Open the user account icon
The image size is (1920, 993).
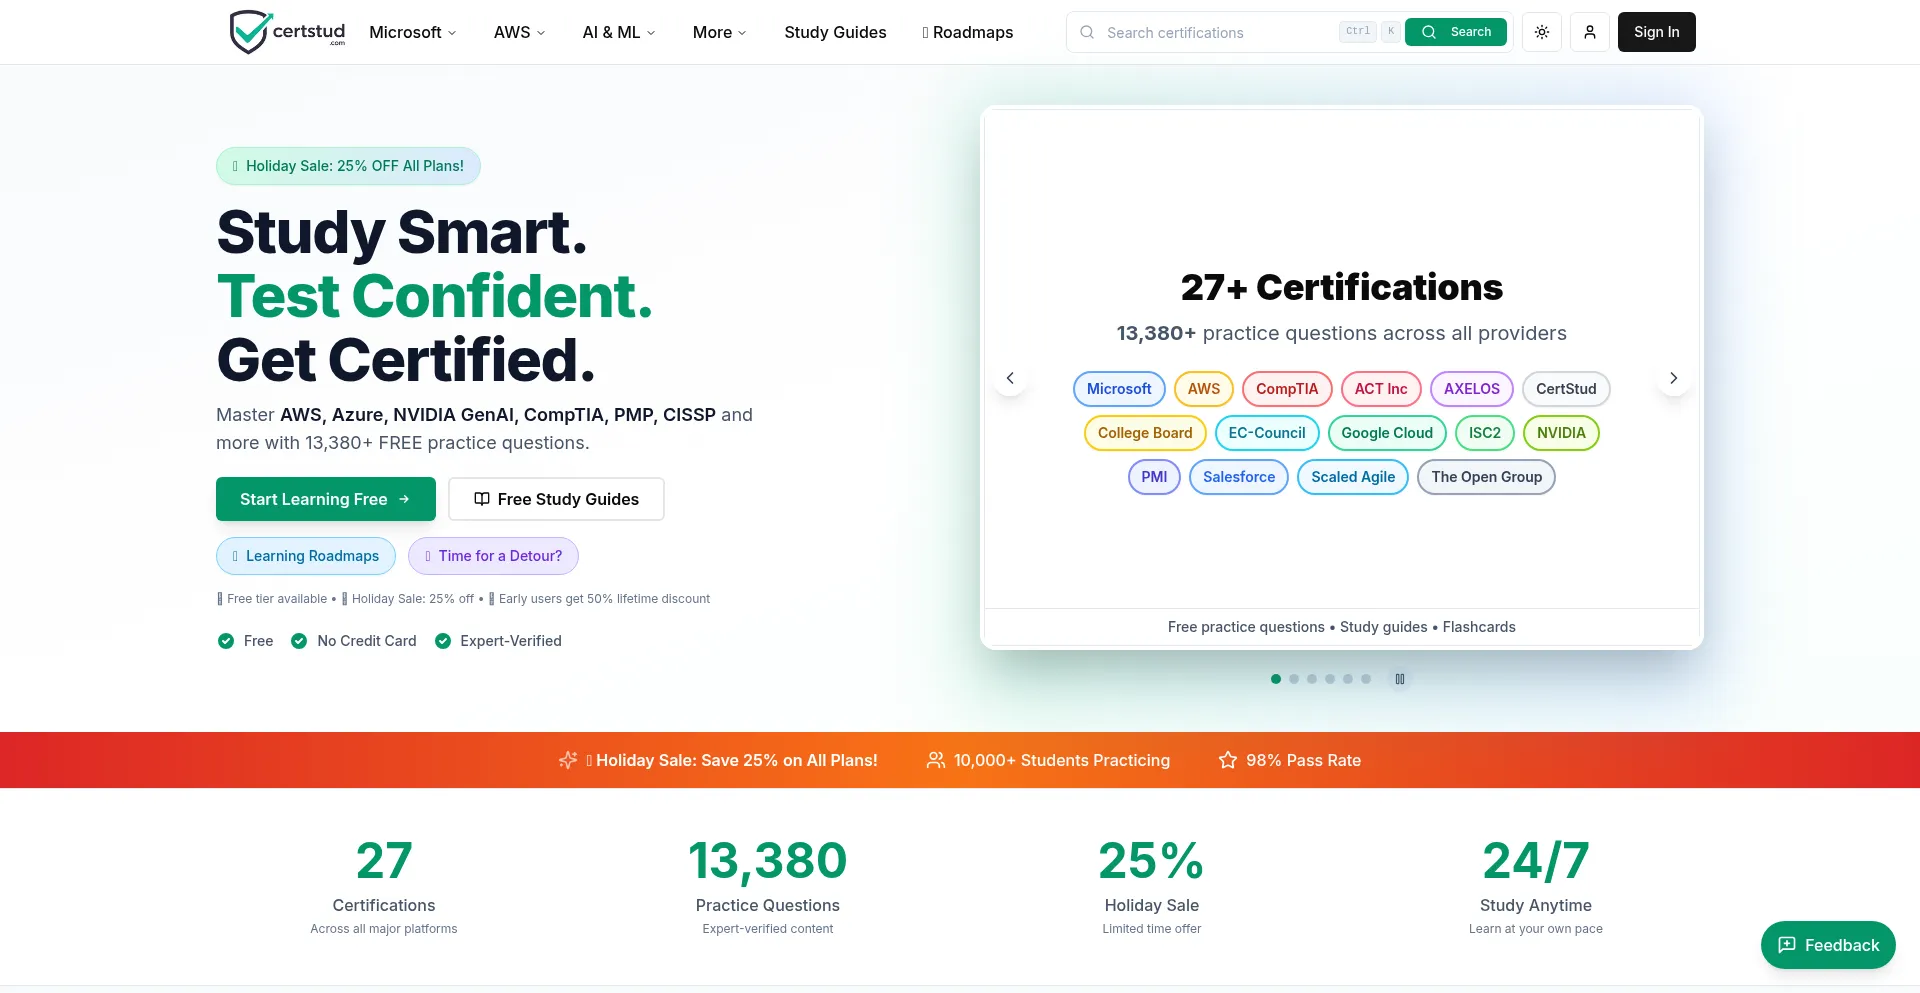click(1589, 31)
